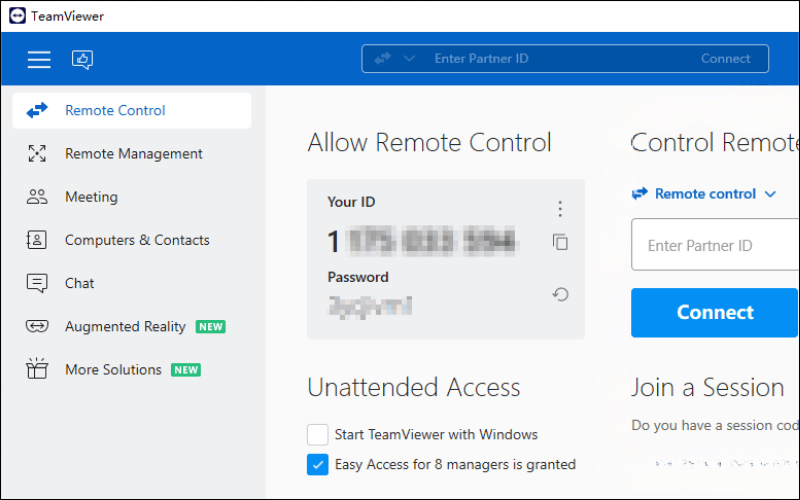Expand the connection mode chevron in top bar

[x=409, y=59]
